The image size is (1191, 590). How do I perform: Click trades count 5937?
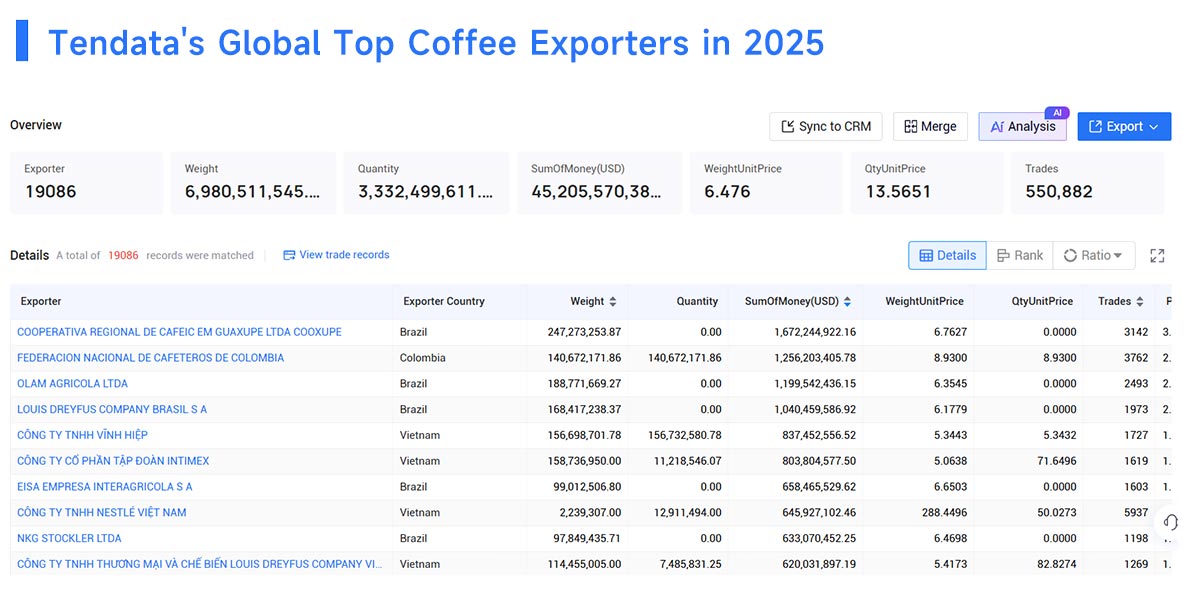(1136, 513)
